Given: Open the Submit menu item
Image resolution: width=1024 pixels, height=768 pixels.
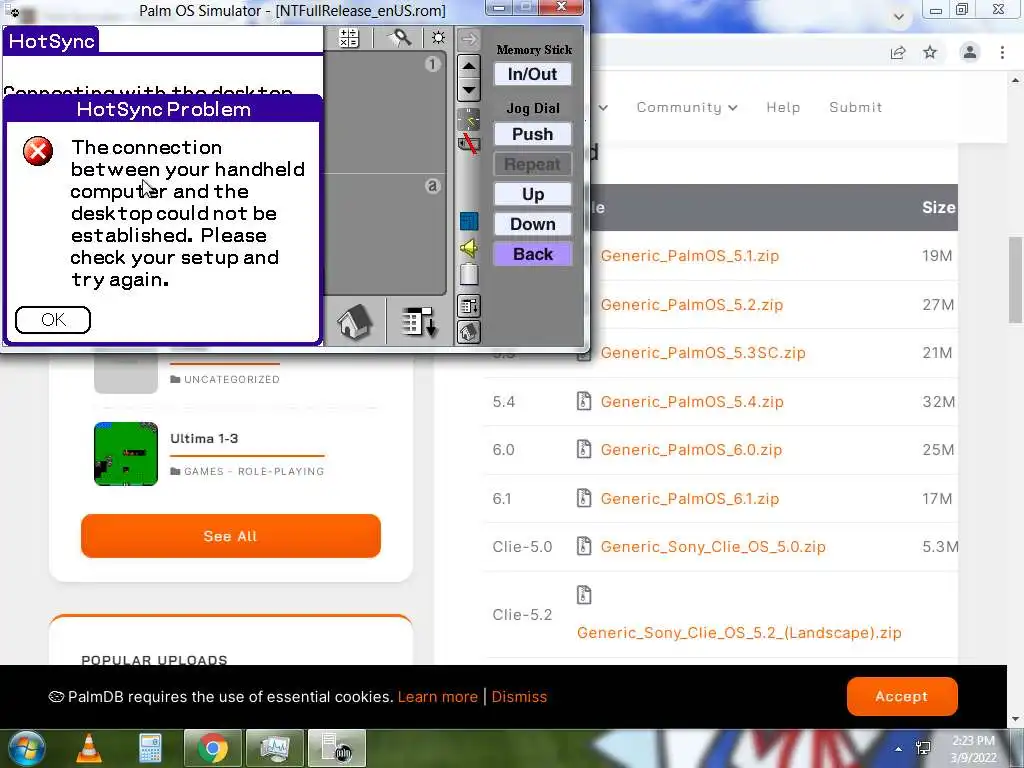Looking at the screenshot, I should coord(856,107).
